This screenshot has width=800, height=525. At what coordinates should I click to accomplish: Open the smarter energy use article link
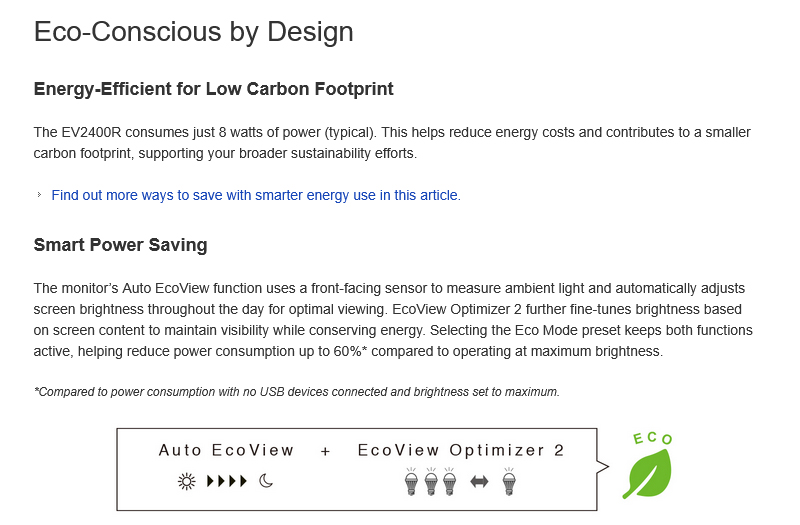pyautogui.click(x=255, y=195)
